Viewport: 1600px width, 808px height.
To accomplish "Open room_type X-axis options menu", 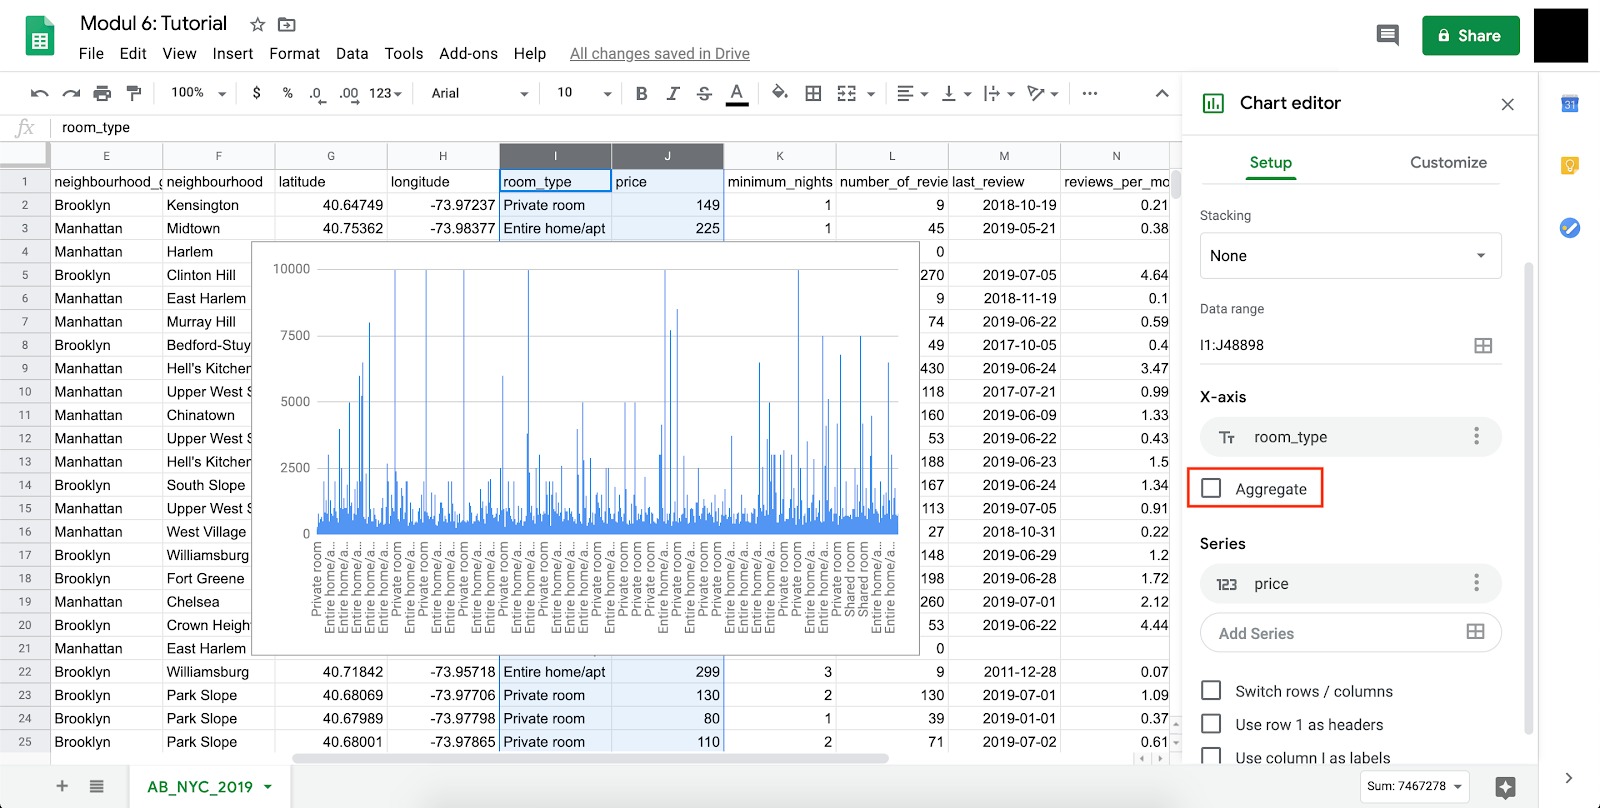I will 1476,436.
